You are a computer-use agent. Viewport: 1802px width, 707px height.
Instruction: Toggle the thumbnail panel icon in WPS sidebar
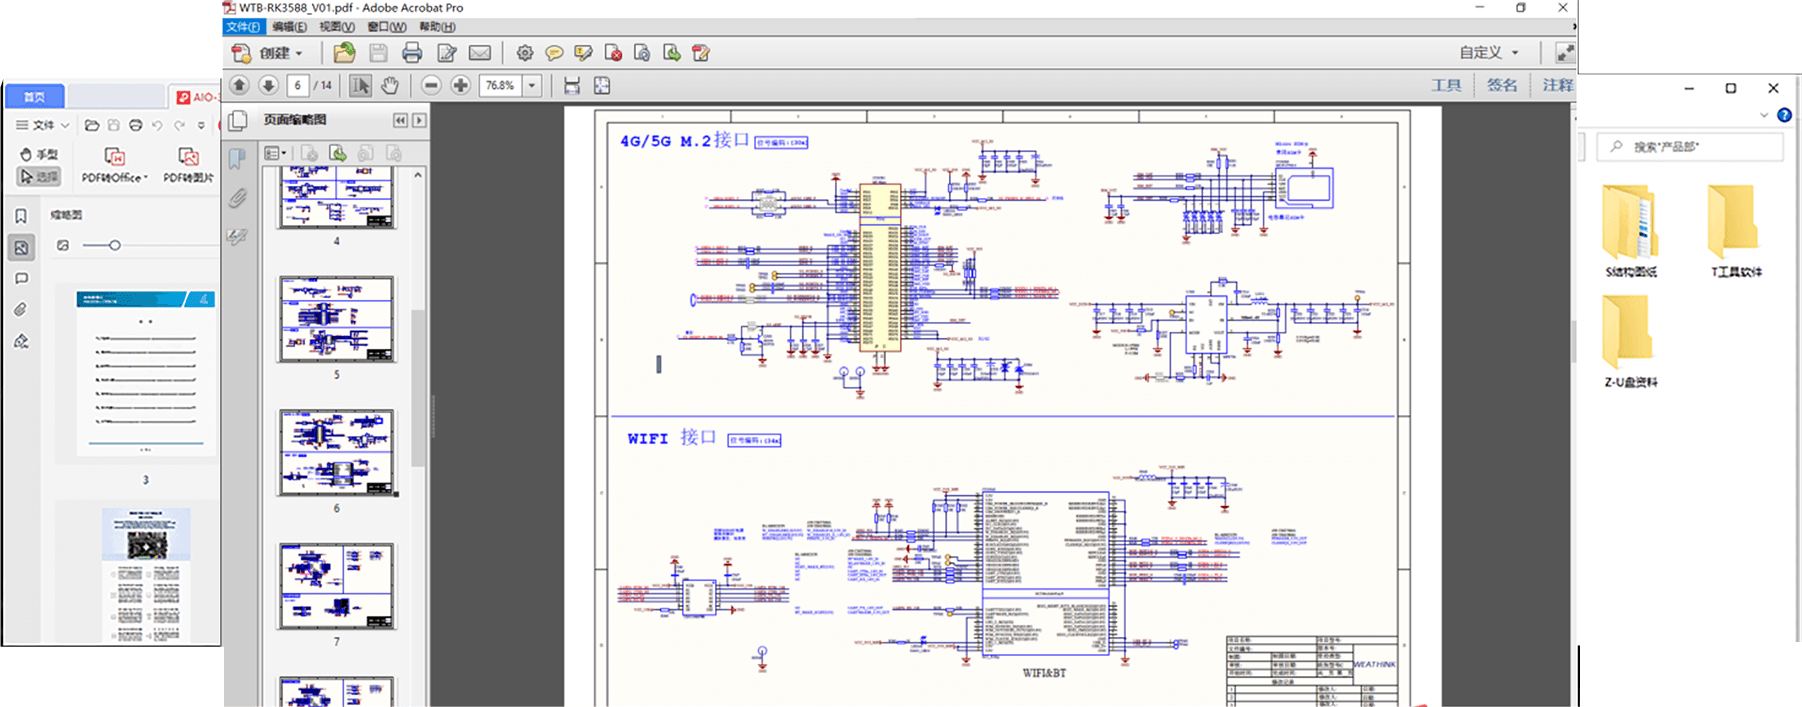click(x=21, y=247)
